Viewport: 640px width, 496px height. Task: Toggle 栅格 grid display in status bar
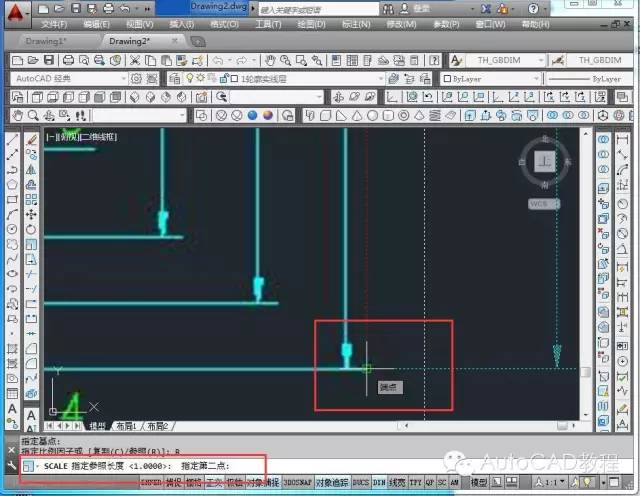point(193,482)
